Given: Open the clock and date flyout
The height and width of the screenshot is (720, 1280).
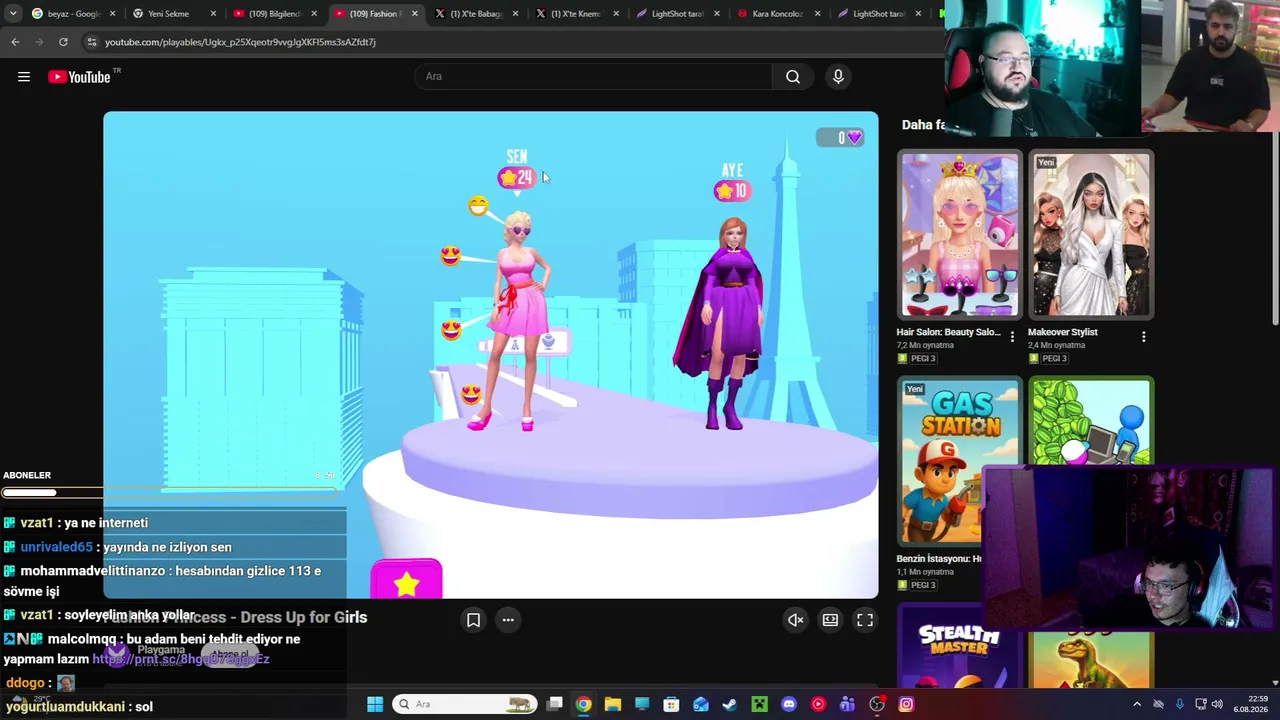Looking at the screenshot, I should click(1250, 704).
